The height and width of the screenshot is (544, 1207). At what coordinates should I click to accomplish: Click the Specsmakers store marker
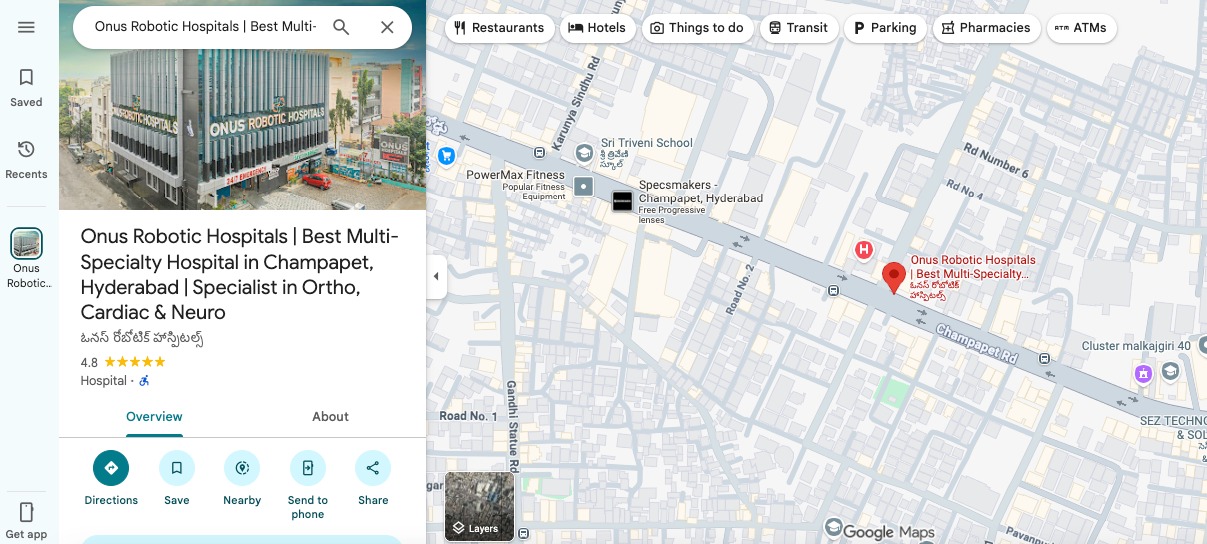[x=622, y=200]
